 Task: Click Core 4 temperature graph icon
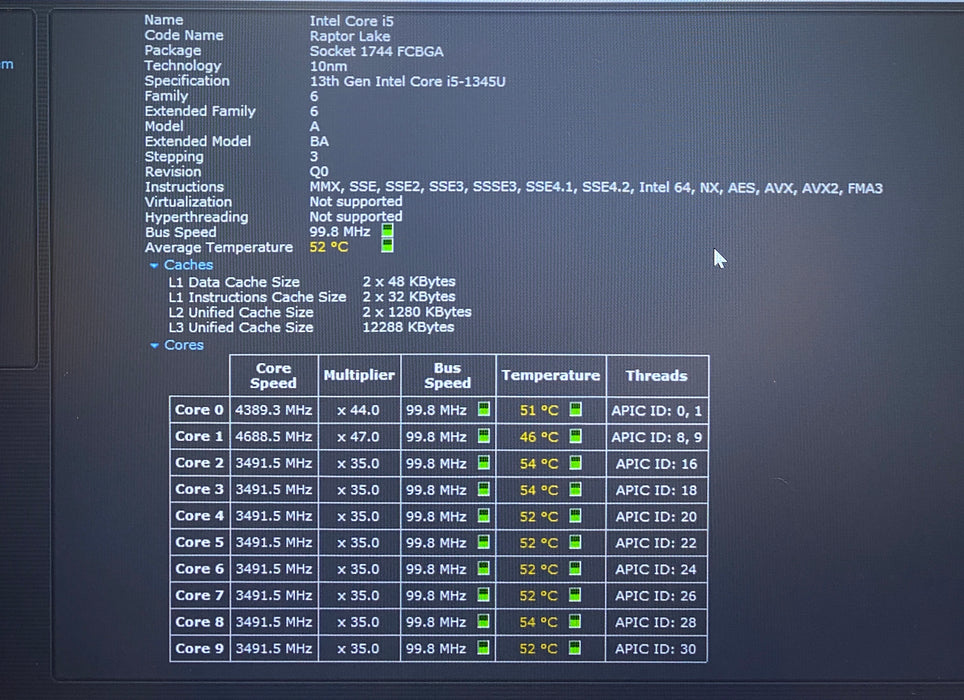coord(575,516)
